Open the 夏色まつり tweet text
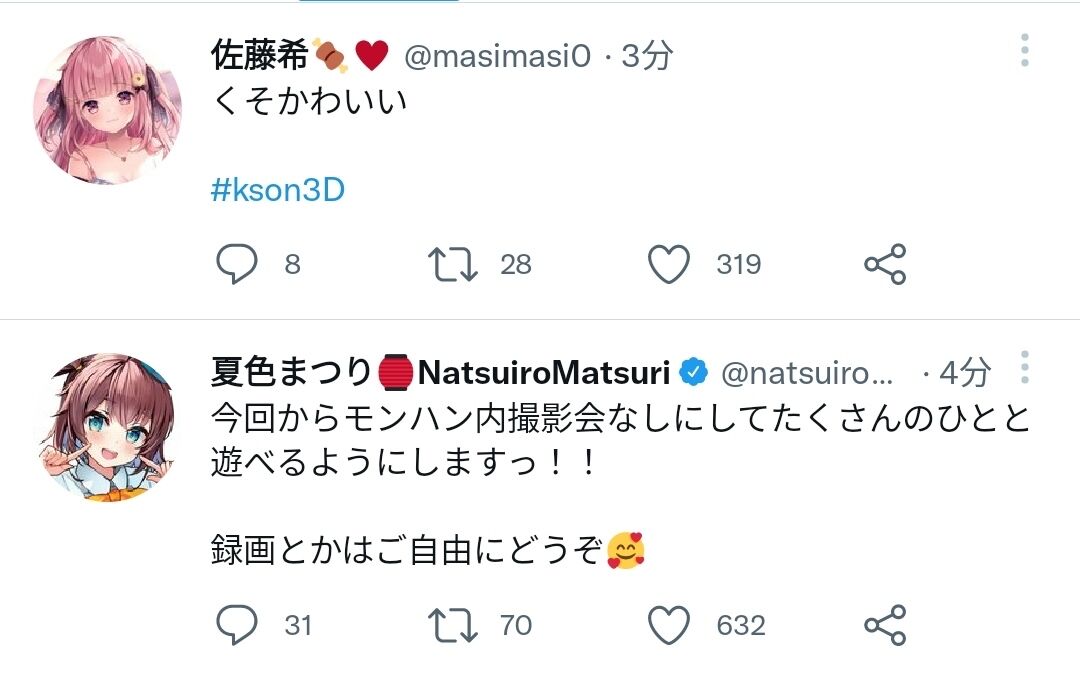The image size is (1080, 676). tap(620, 440)
